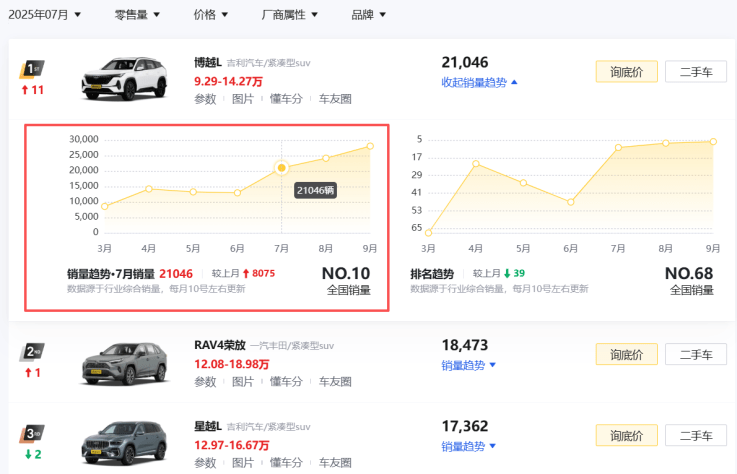Click 4月 data point on sales chart
Viewport: 737px width, 474px height.
coord(149,189)
